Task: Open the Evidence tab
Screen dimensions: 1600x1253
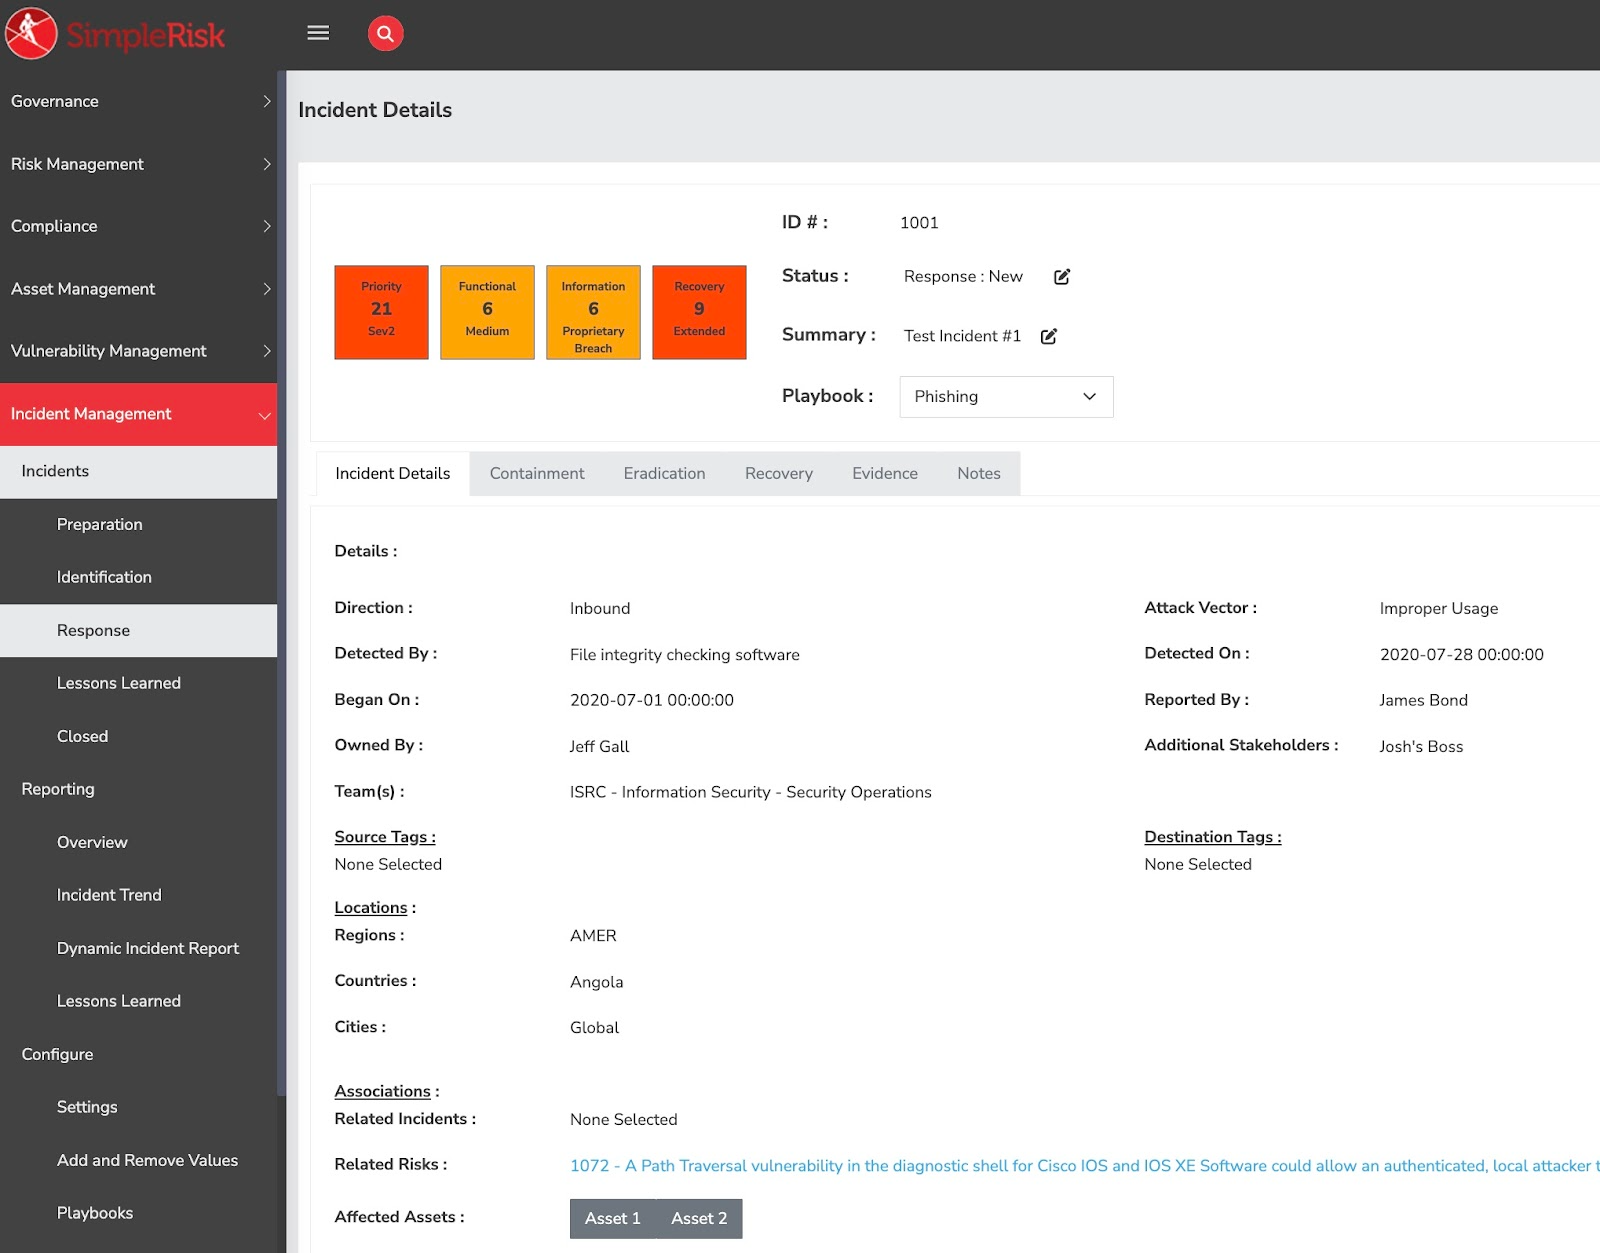Action: [884, 473]
